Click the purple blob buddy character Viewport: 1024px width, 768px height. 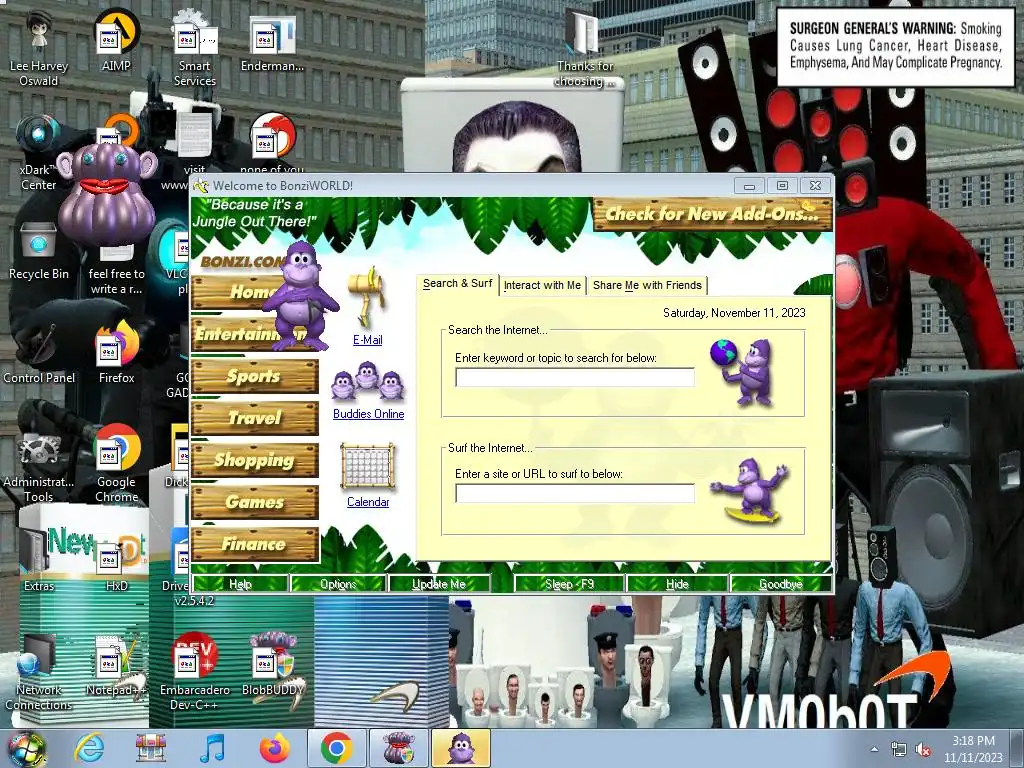coord(107,193)
